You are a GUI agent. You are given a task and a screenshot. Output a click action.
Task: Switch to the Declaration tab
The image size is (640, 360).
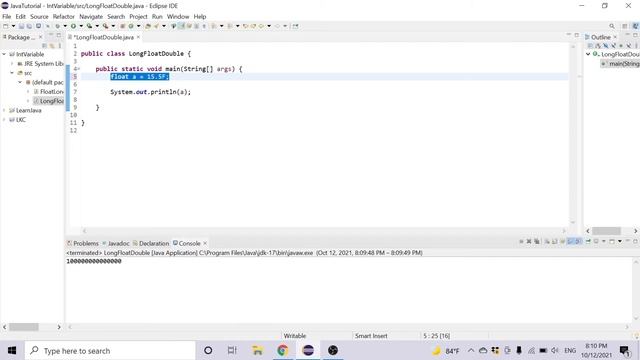tap(151, 243)
